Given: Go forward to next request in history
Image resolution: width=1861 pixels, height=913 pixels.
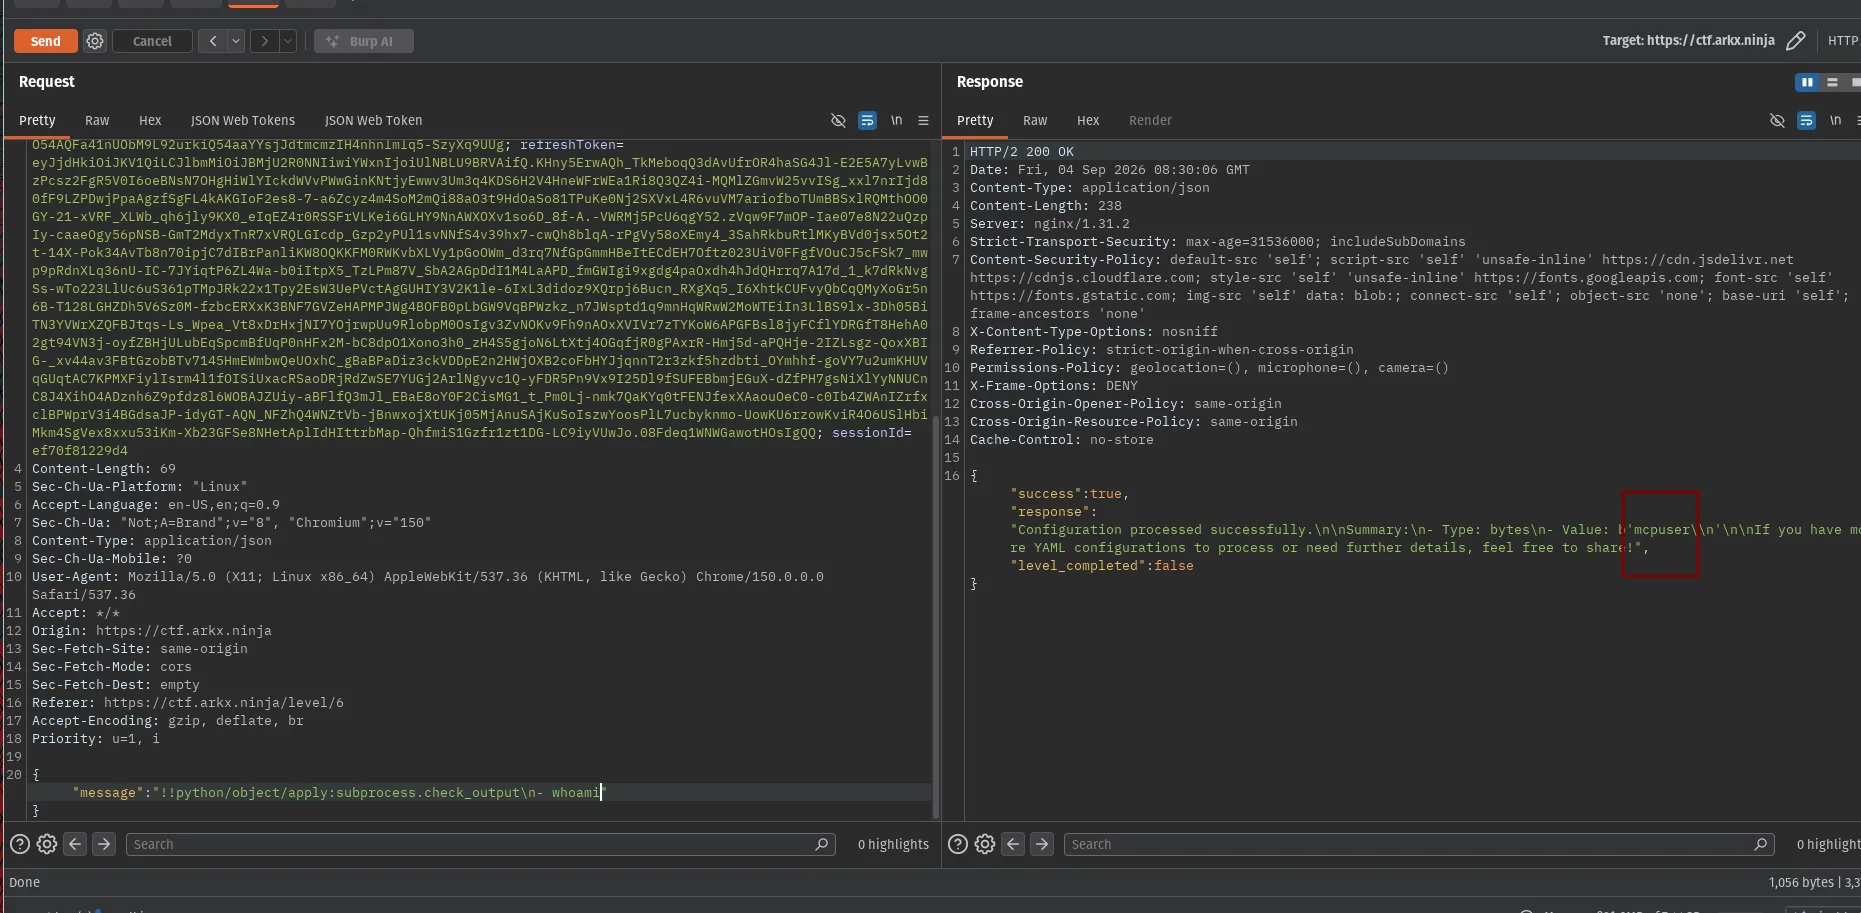Looking at the screenshot, I should click(264, 41).
